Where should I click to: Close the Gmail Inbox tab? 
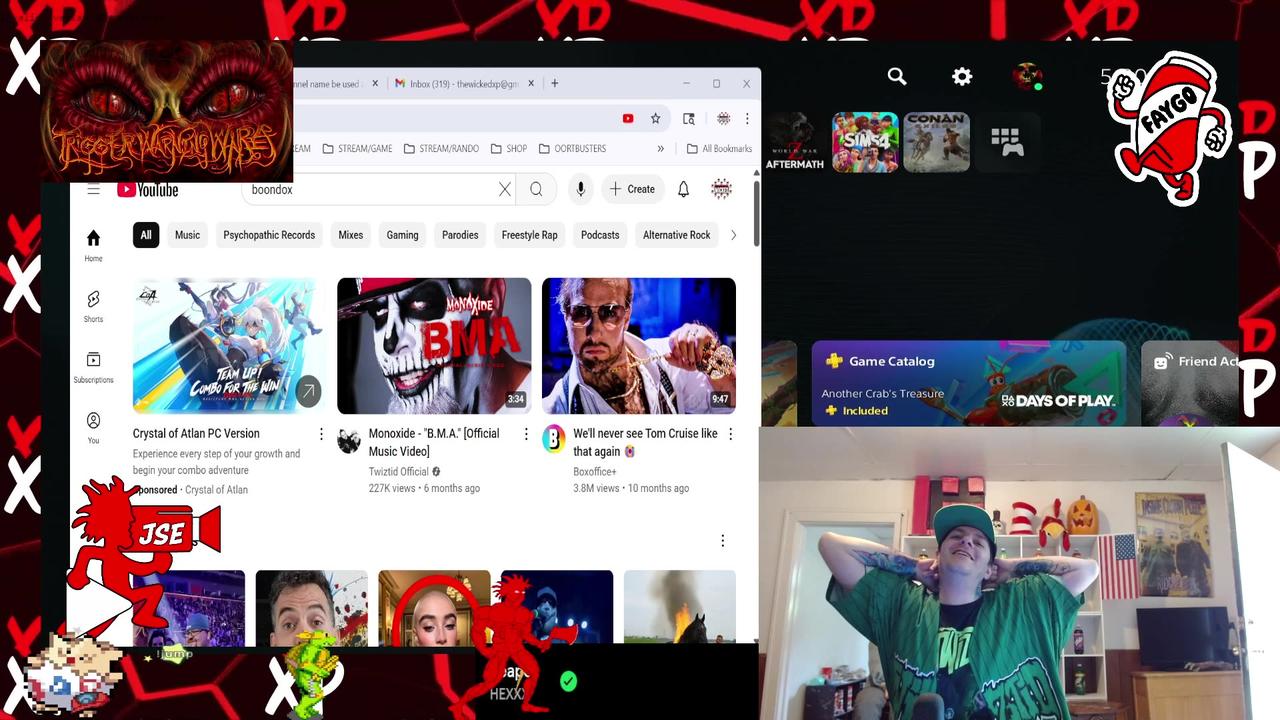531,84
